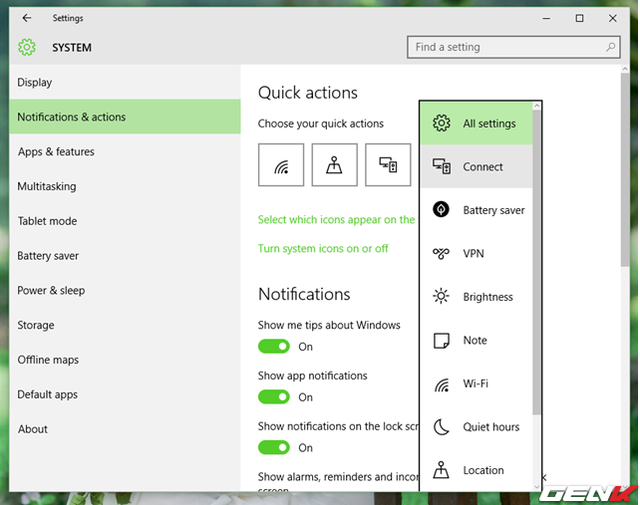This screenshot has height=505, width=640.
Task: Choose Wi-Fi option label in dropdown
Action: (476, 383)
